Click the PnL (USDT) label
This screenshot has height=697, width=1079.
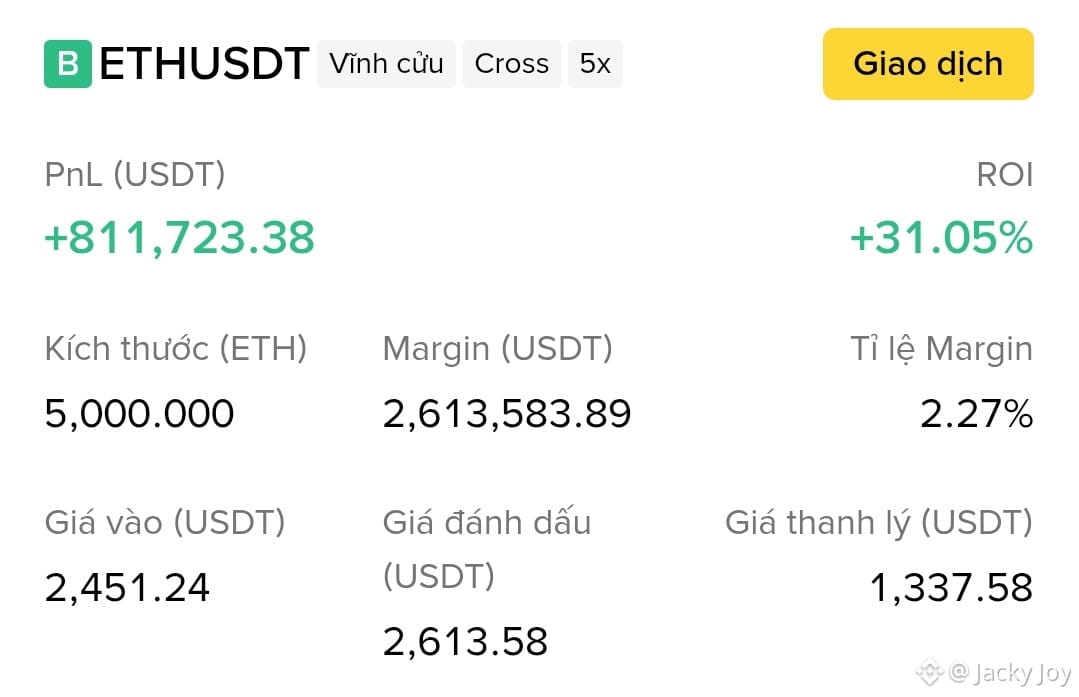135,174
